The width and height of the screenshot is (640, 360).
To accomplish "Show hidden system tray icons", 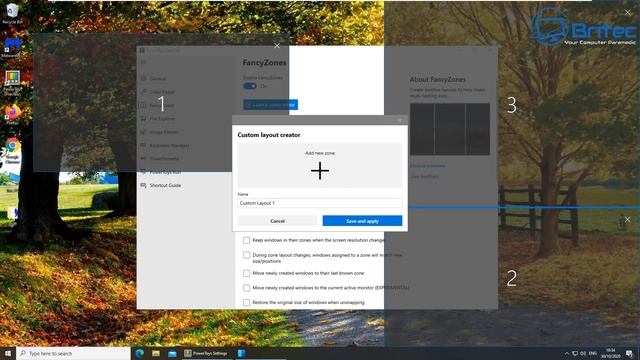I will point(567,353).
